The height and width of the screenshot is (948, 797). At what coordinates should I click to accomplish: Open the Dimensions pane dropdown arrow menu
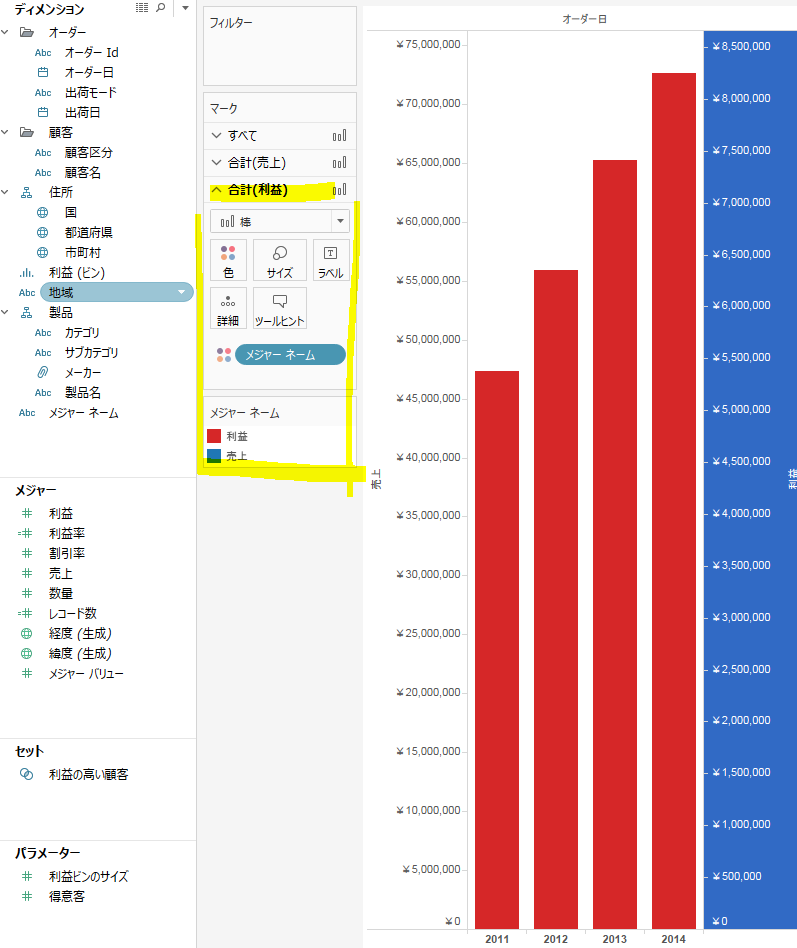point(186,8)
